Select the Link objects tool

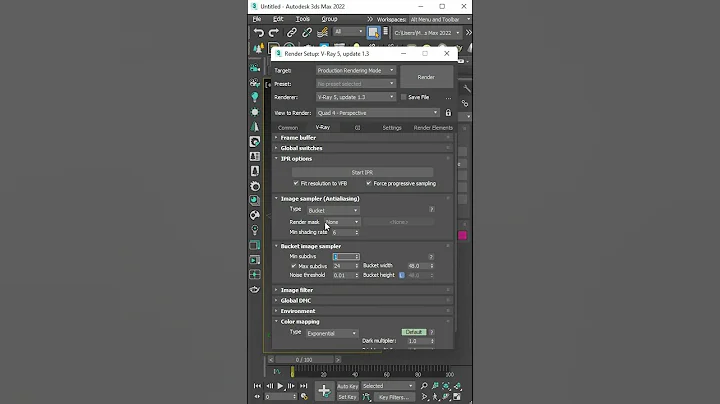[x=292, y=33]
